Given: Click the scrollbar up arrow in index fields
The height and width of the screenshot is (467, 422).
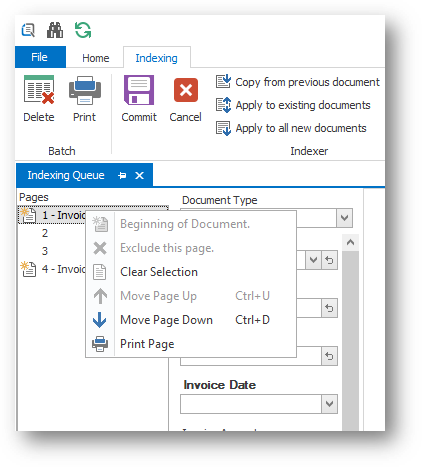Looking at the screenshot, I should click(x=350, y=243).
